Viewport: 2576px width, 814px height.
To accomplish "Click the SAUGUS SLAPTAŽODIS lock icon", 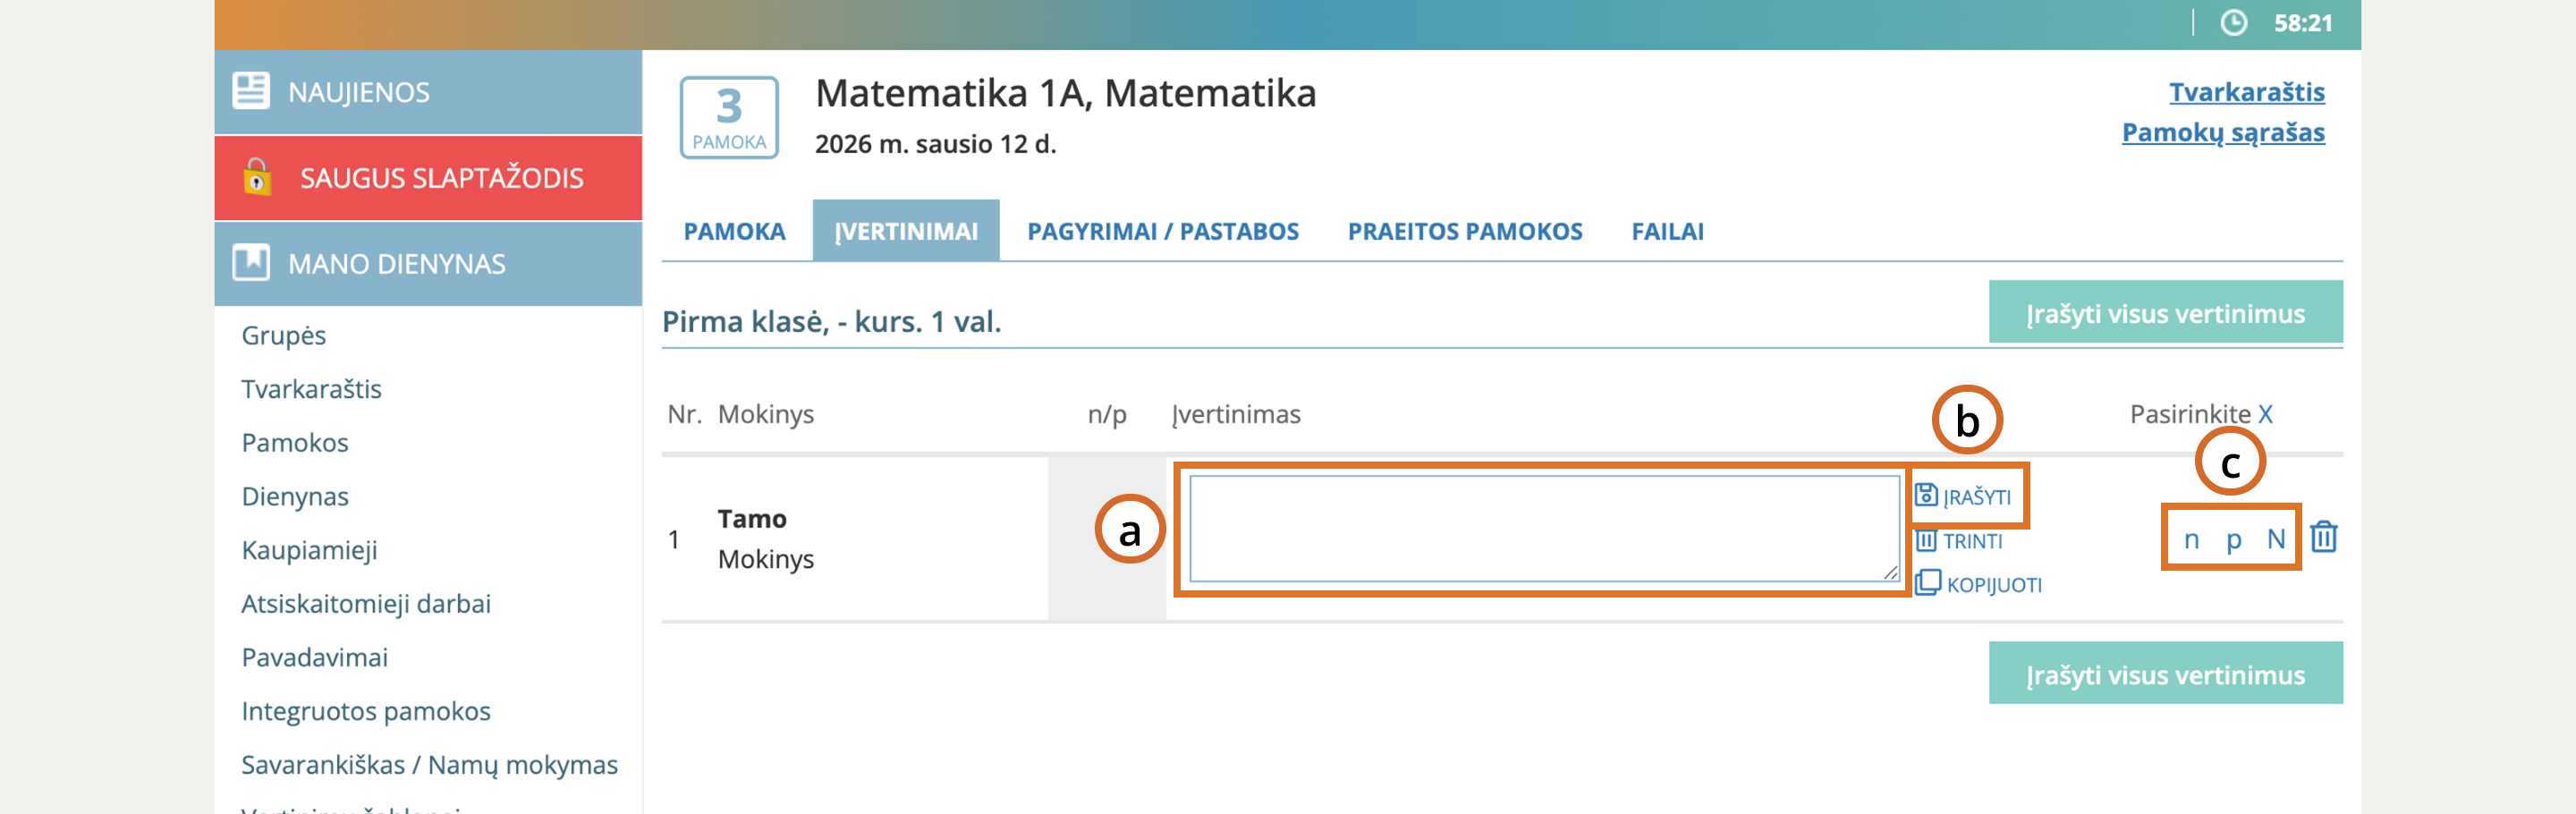I will (x=257, y=177).
